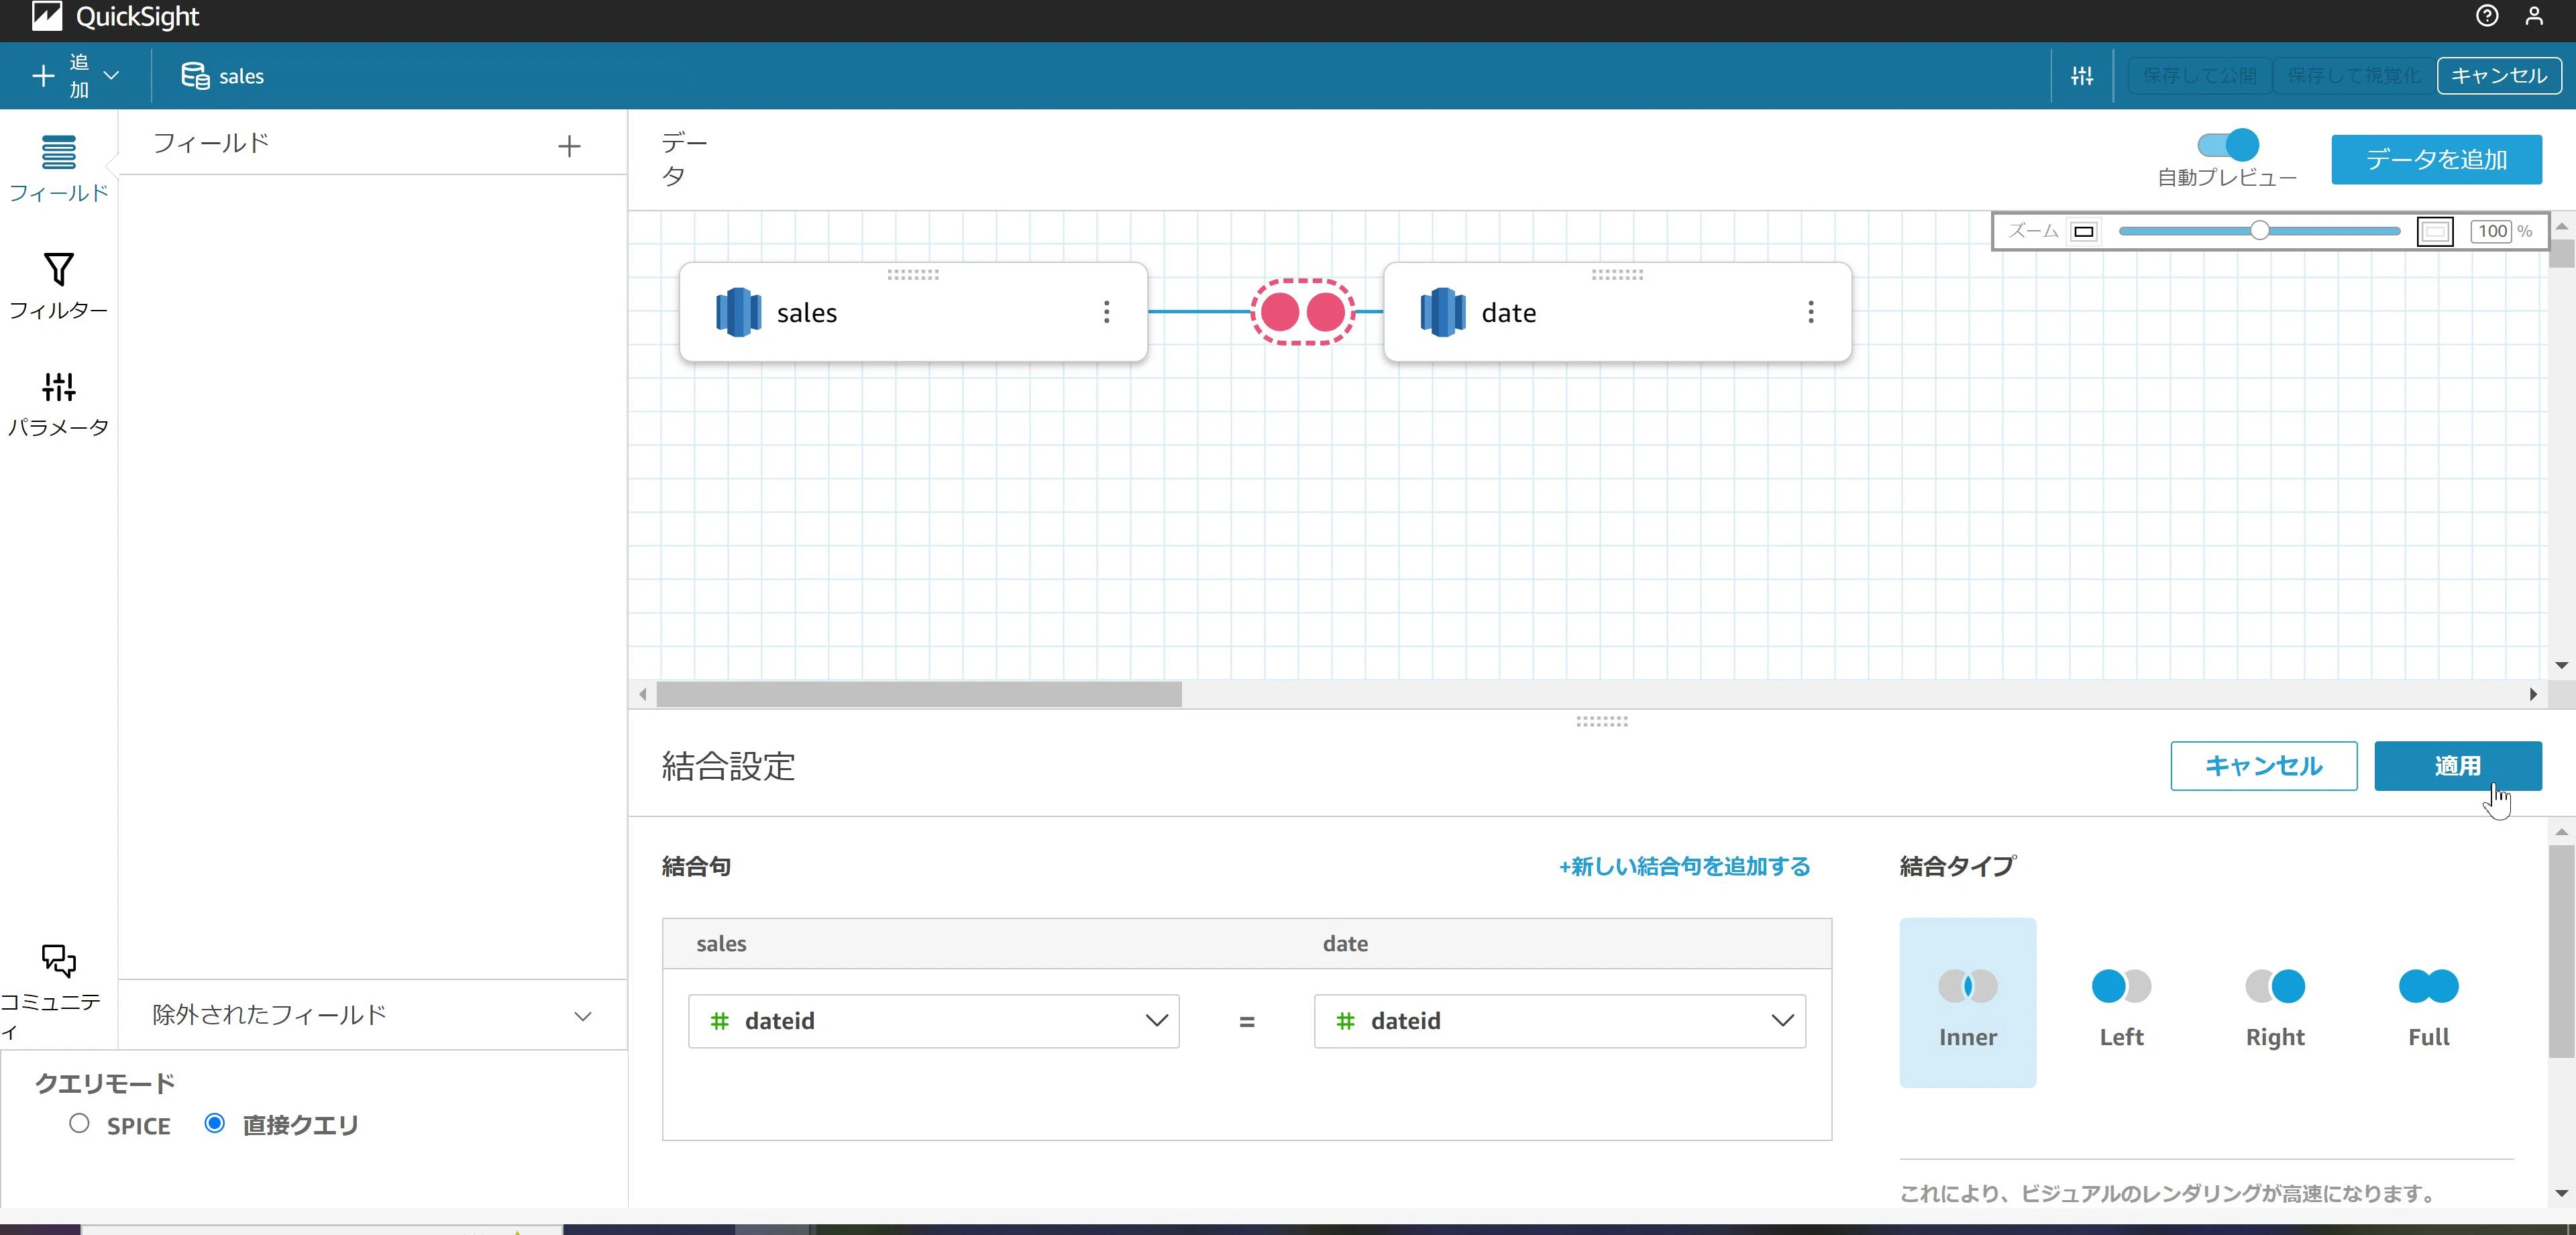Viewport: 2576px width, 1235px height.
Task: Cancel the join settings with キャンセル
Action: 2264,766
